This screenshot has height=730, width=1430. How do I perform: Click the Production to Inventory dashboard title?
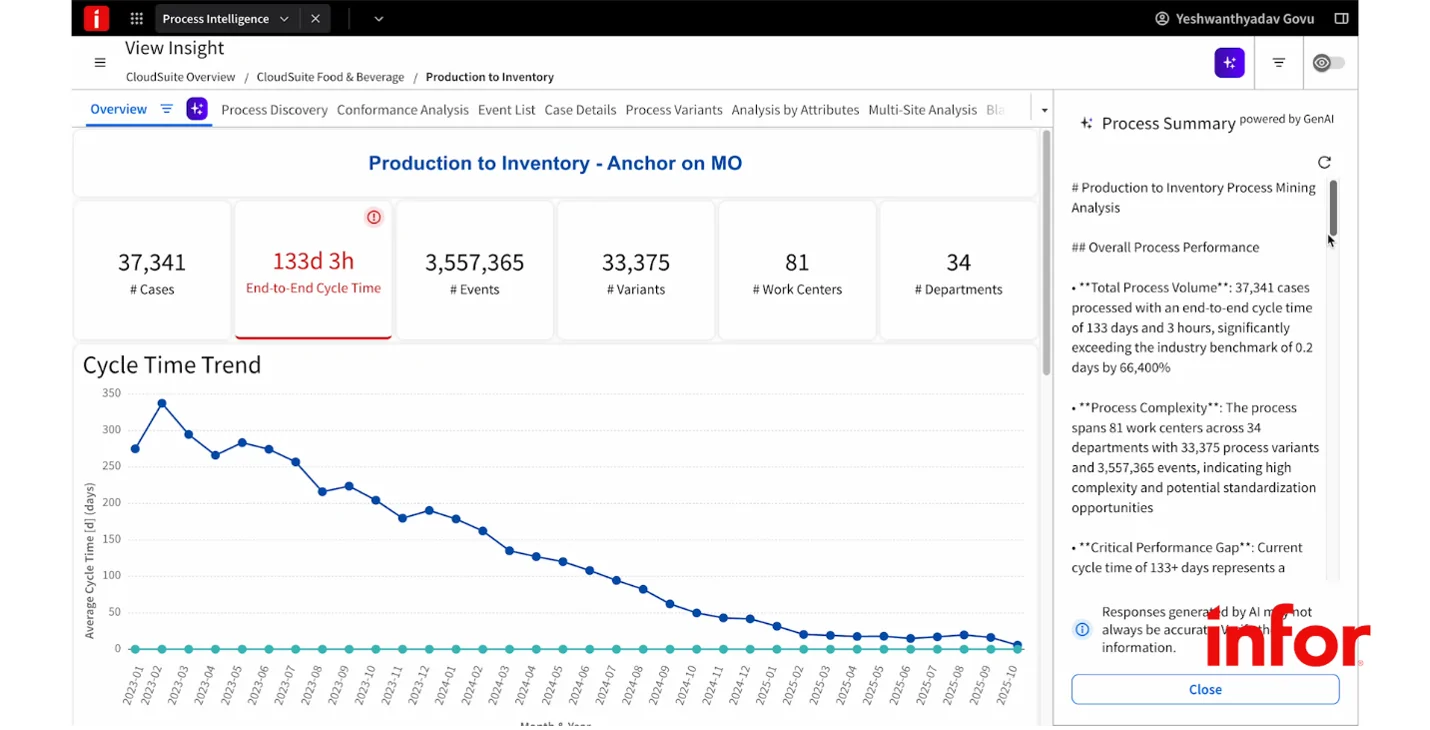click(x=555, y=163)
